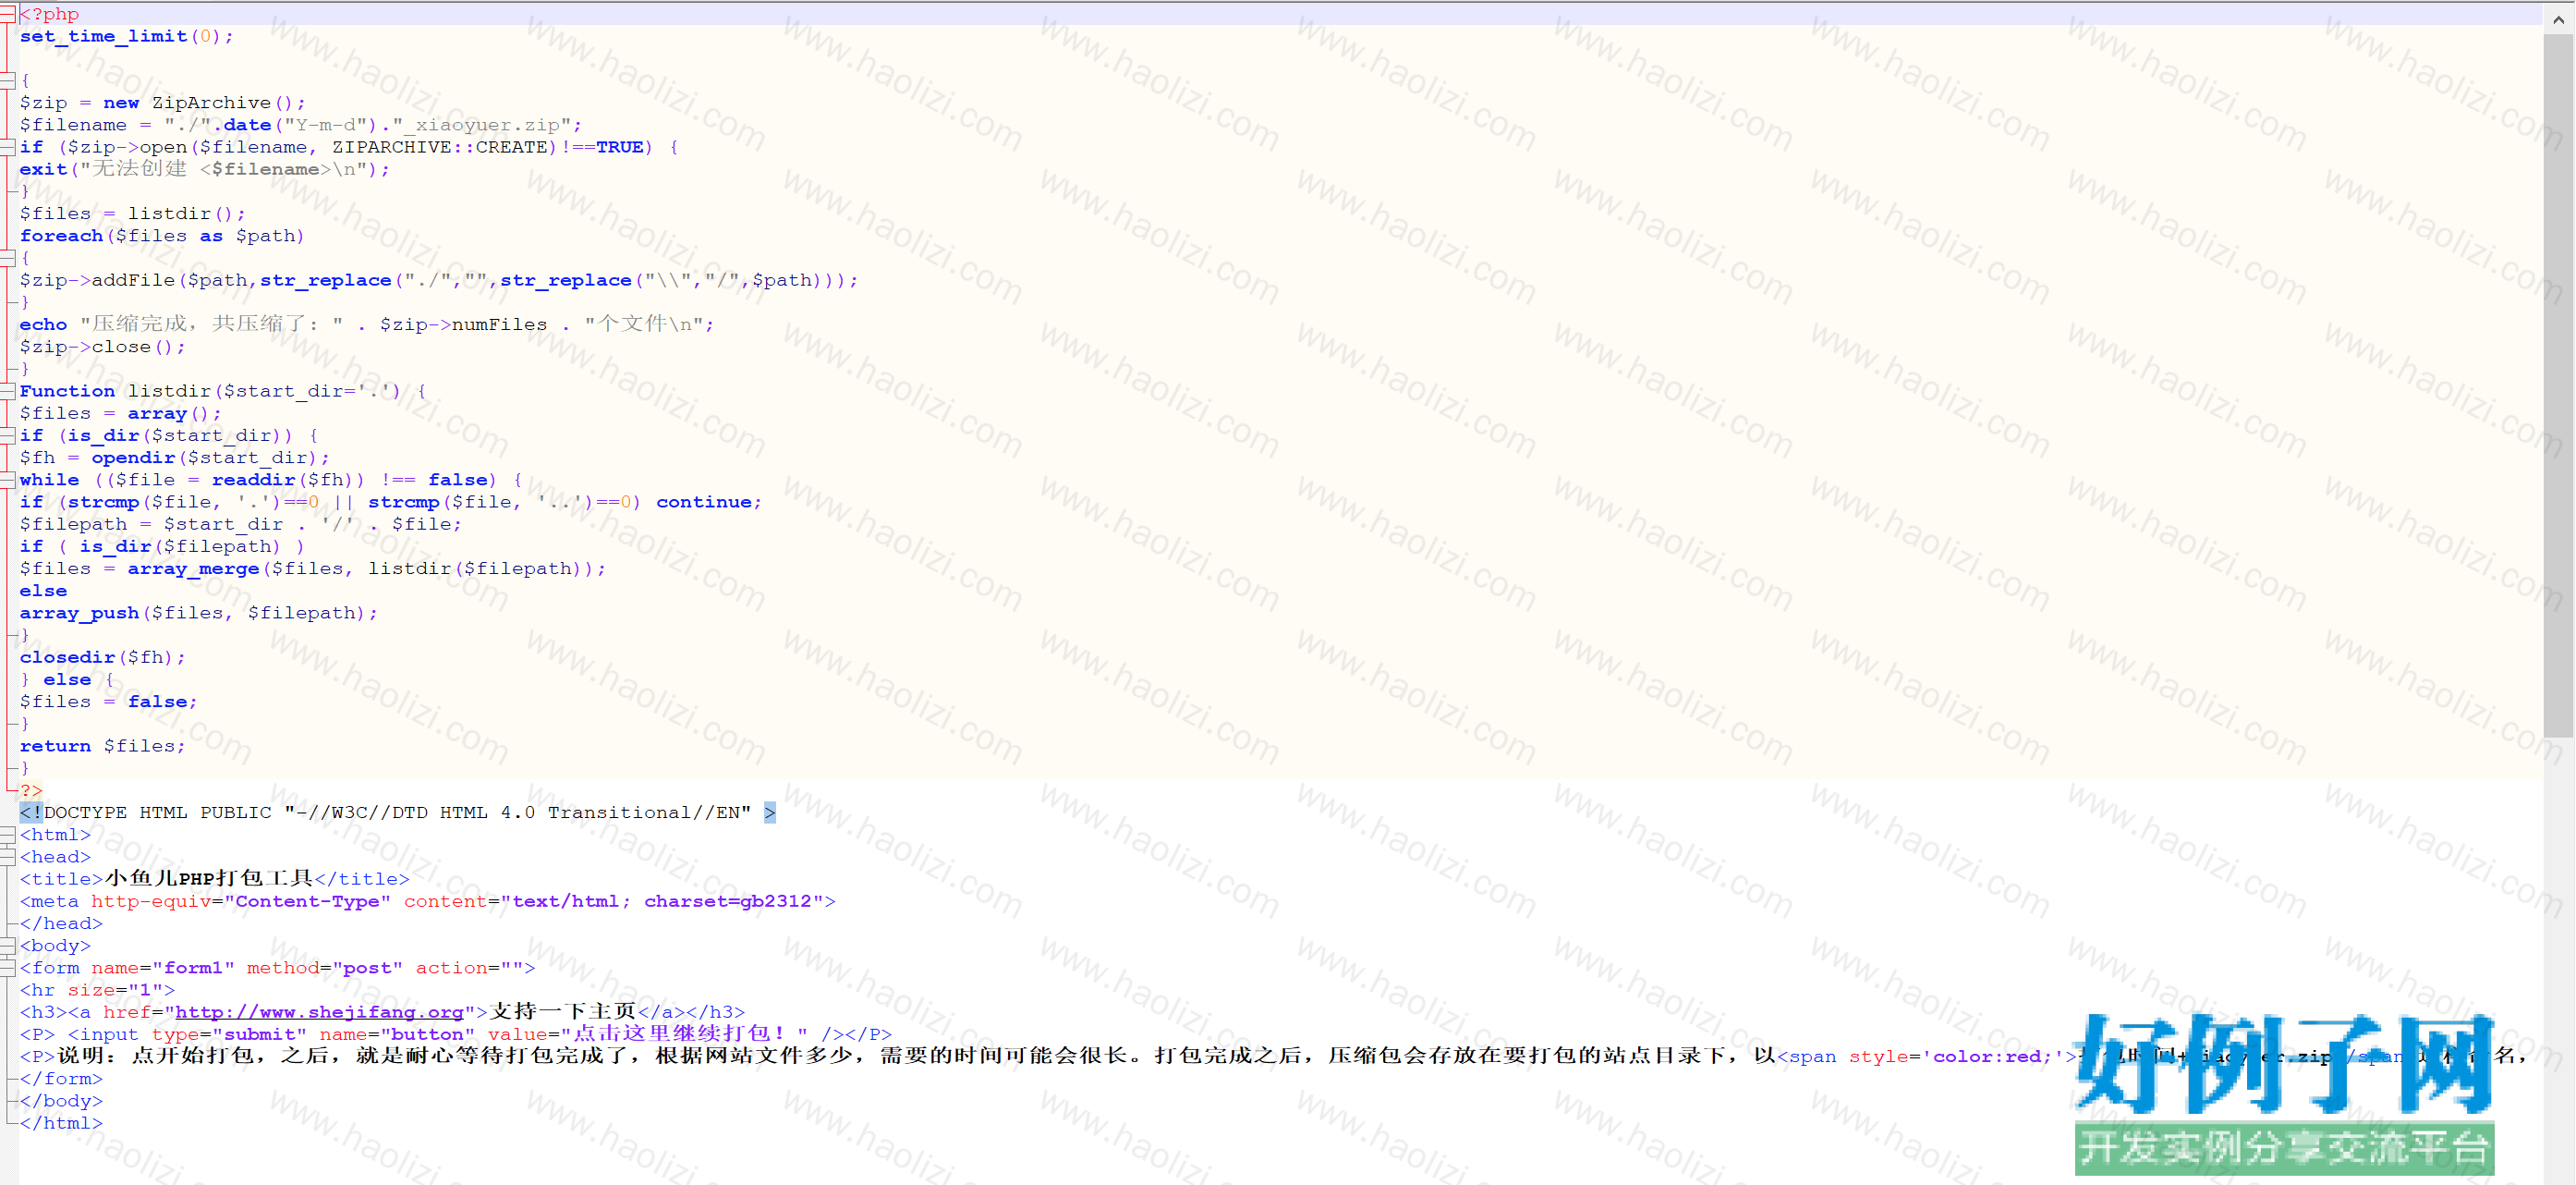
Task: Click method="post" in the form tag
Action: pyautogui.click(x=325, y=968)
